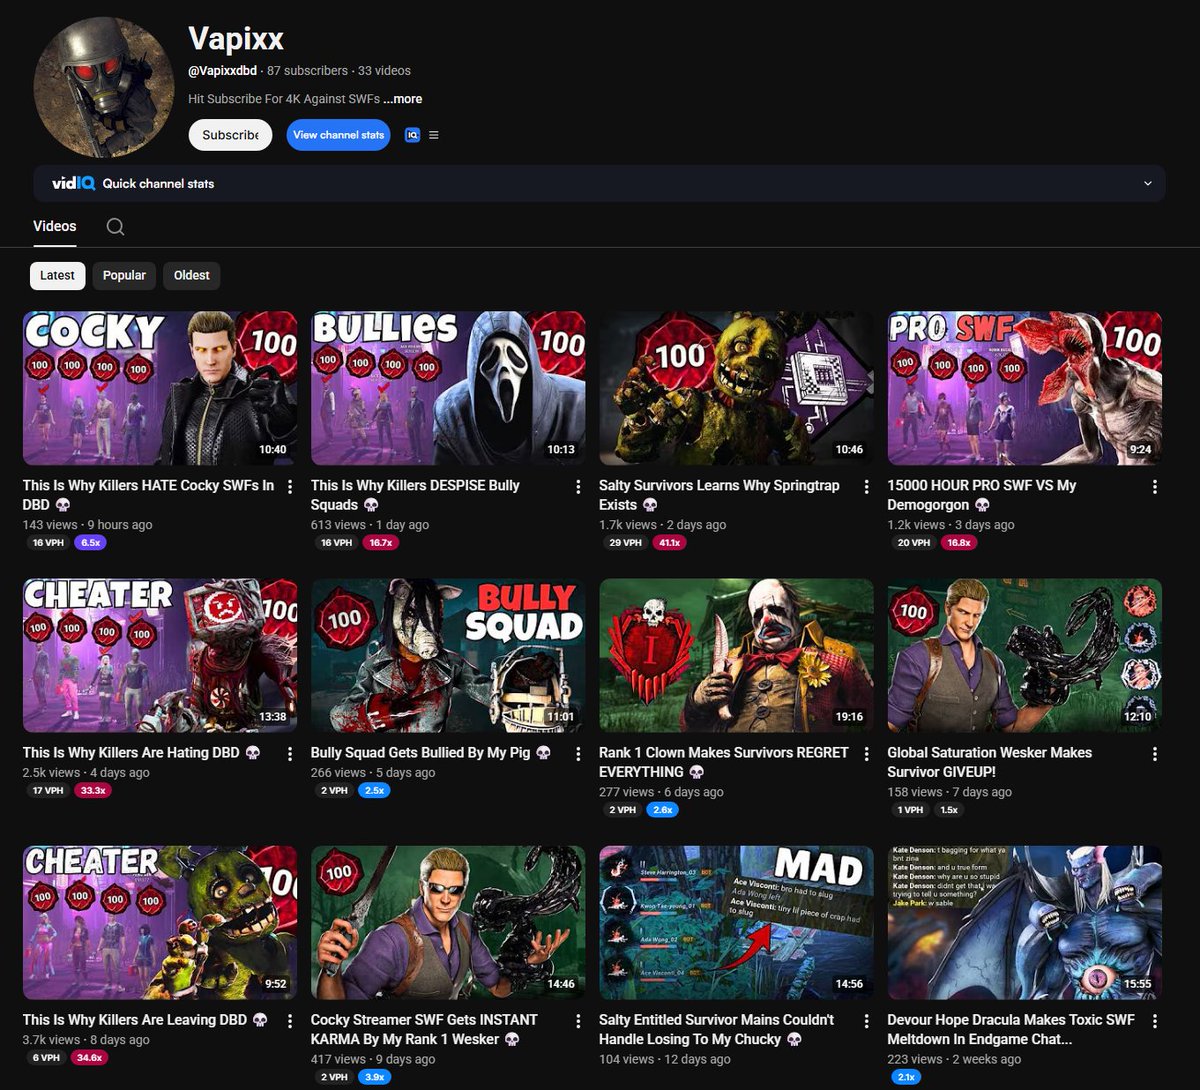Play the Wesker thumbnail video 12:10
Viewport: 1200px width, 1090px height.
(1024, 655)
